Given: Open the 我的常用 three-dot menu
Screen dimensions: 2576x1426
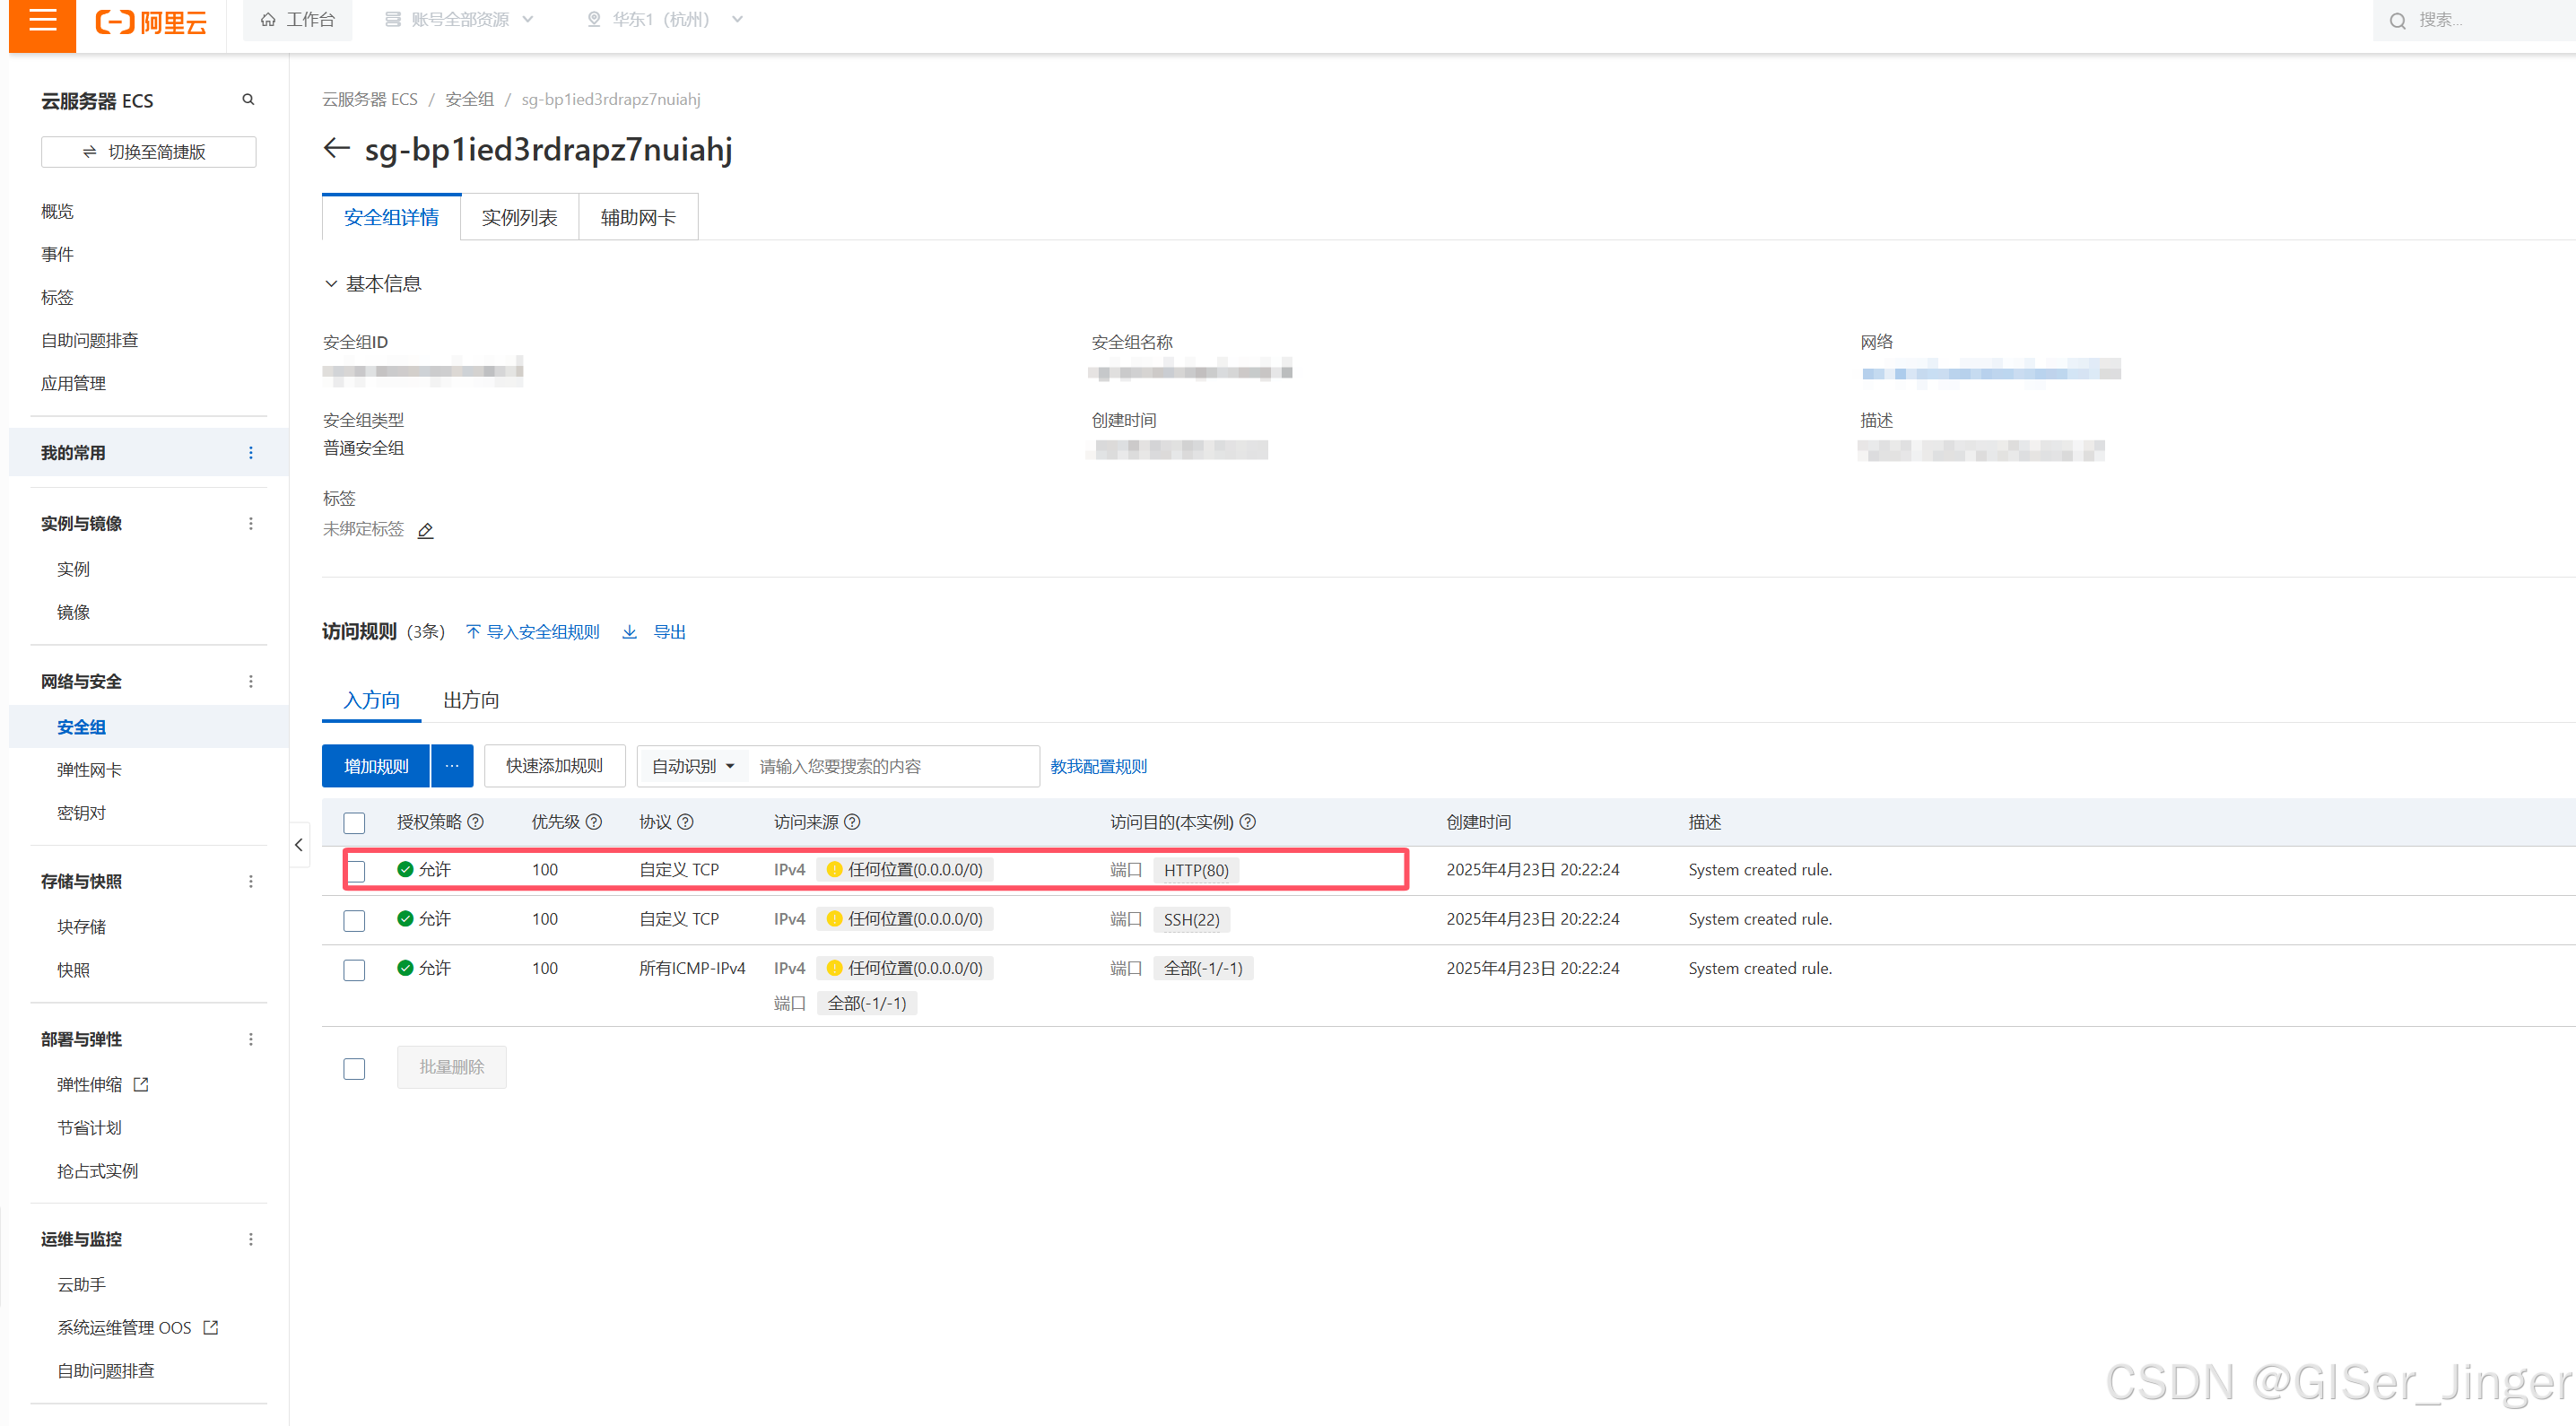Looking at the screenshot, I should pos(251,453).
